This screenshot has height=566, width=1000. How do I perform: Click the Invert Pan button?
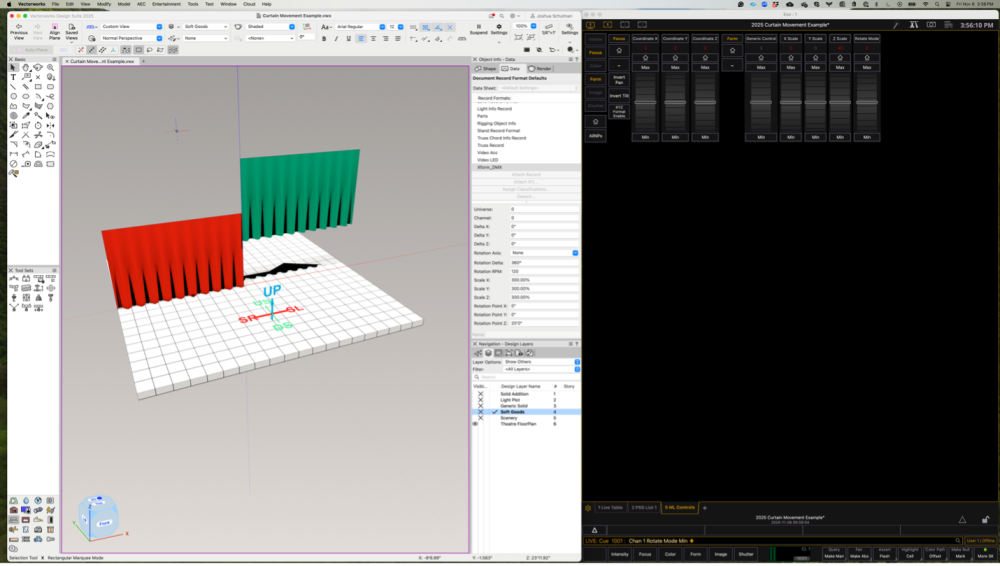(619, 78)
